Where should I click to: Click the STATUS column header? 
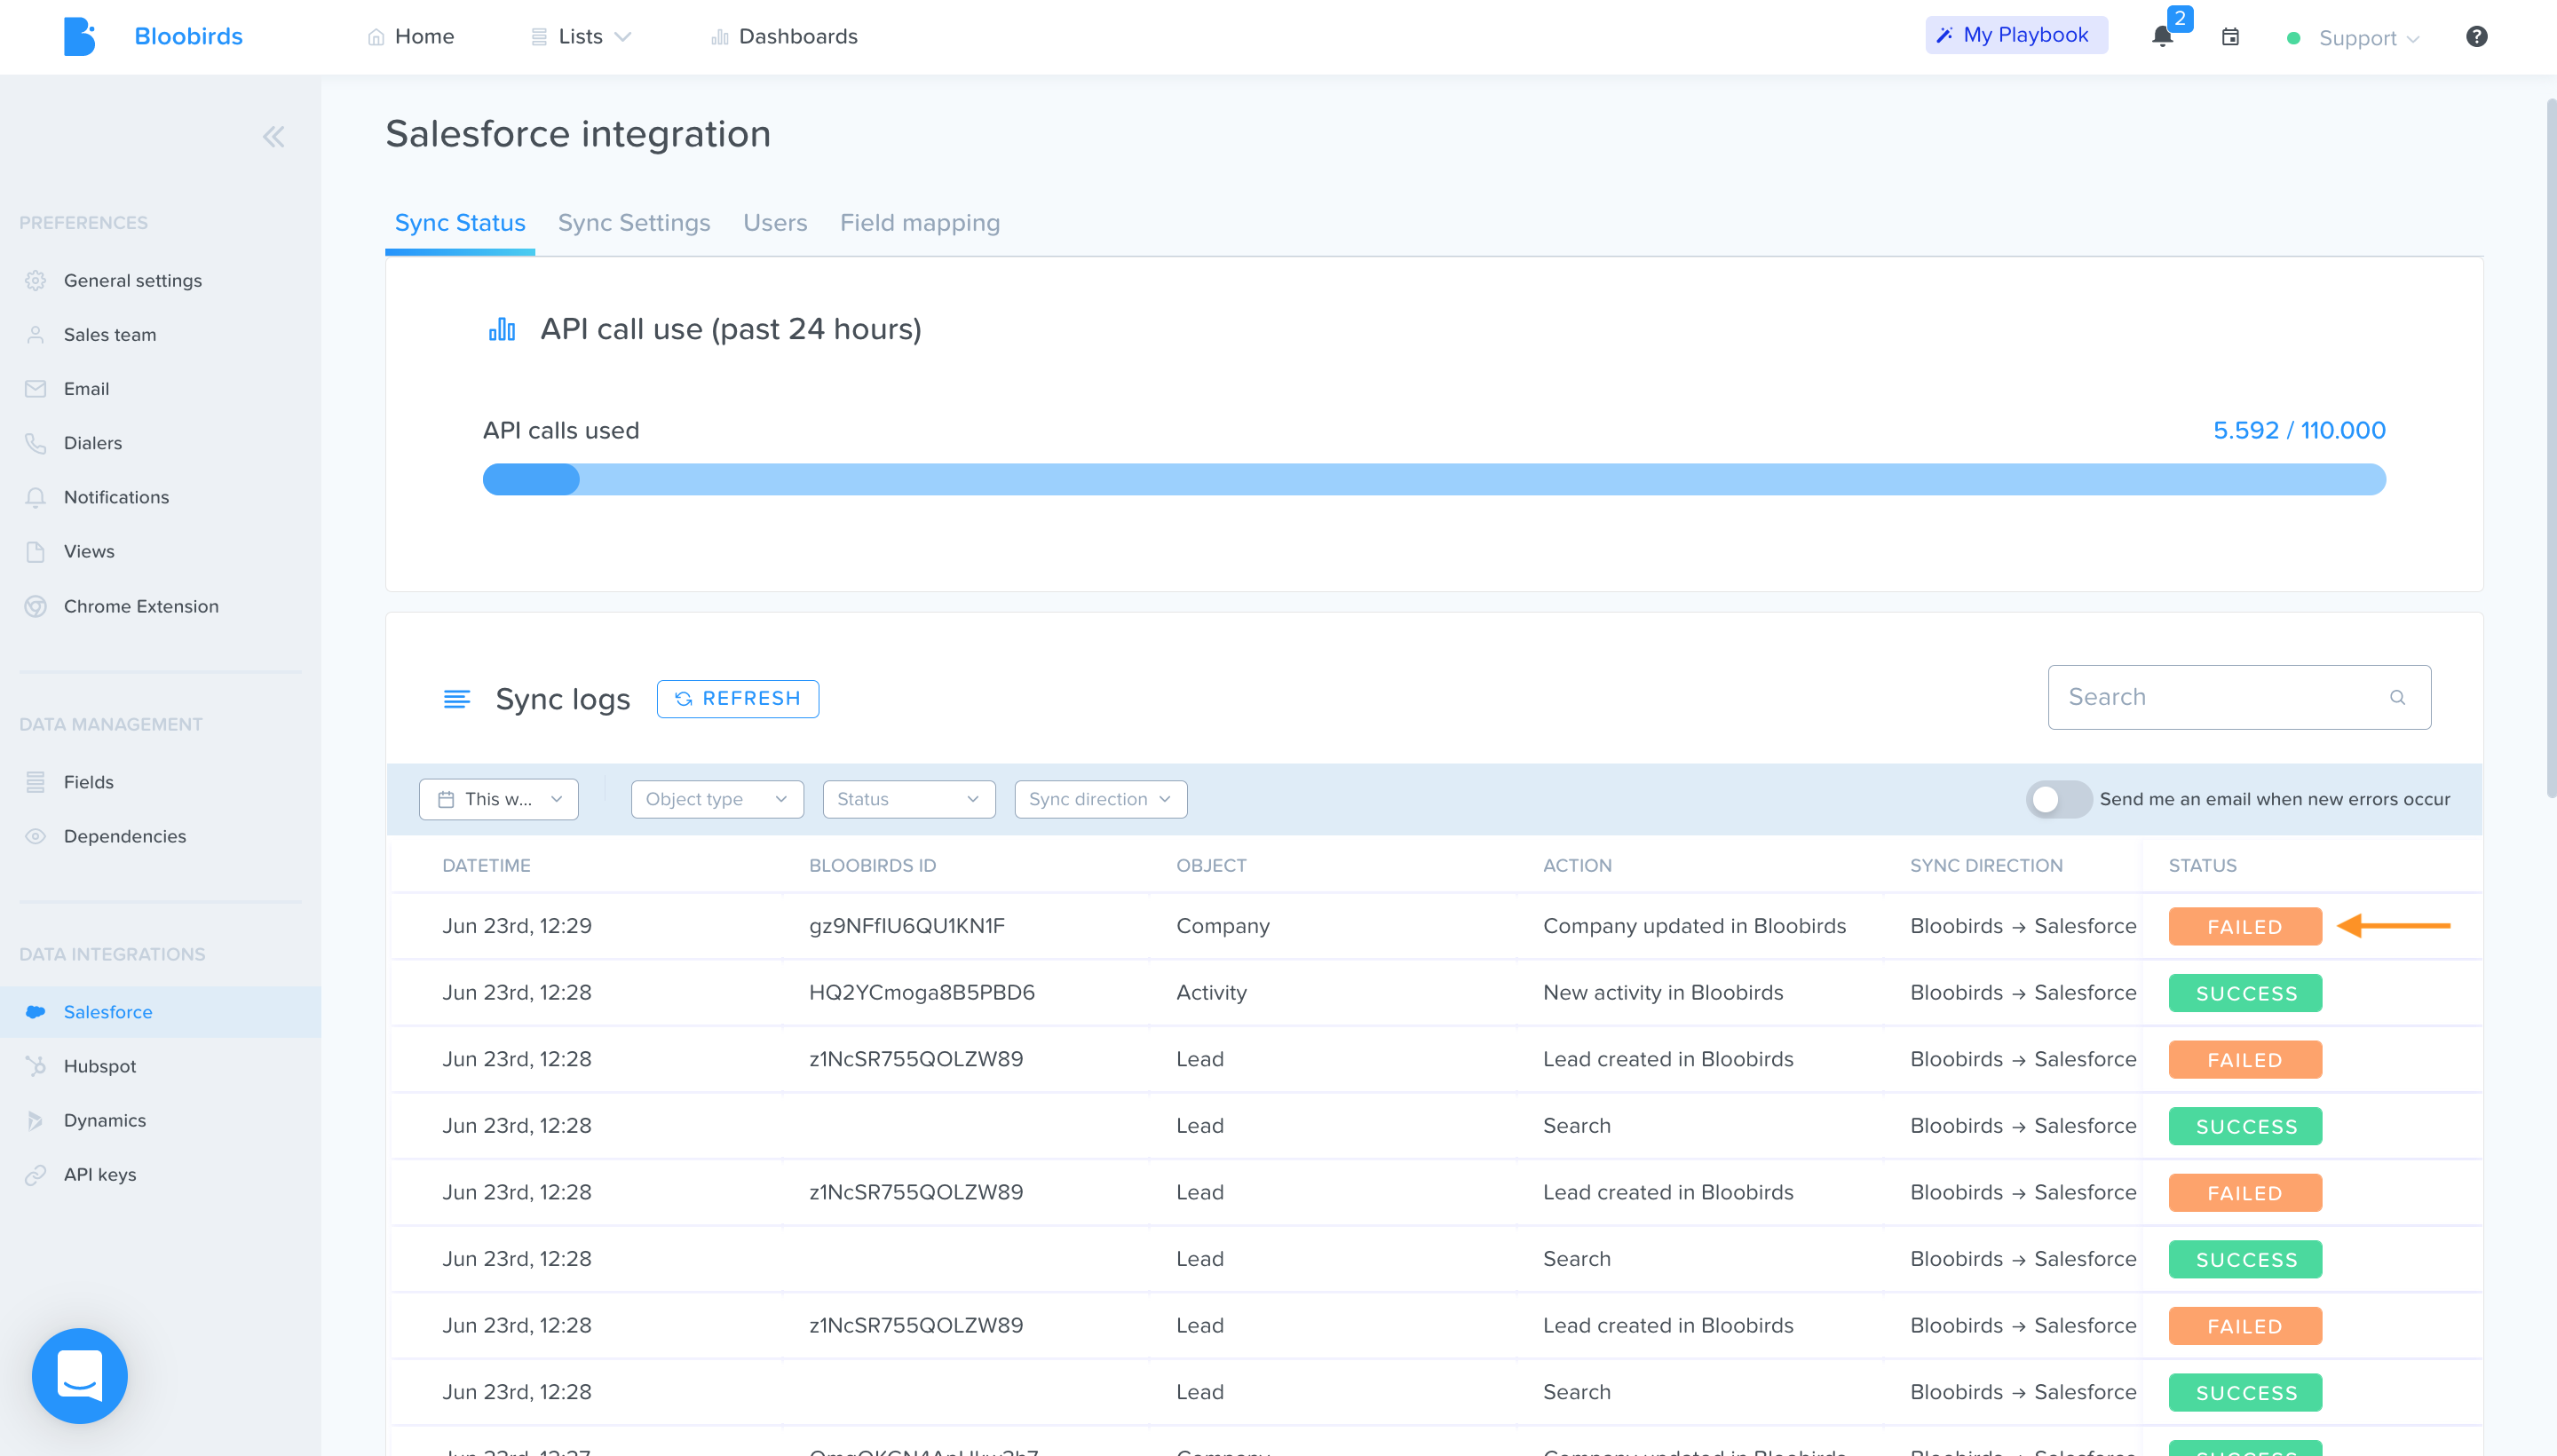pyautogui.click(x=2202, y=866)
